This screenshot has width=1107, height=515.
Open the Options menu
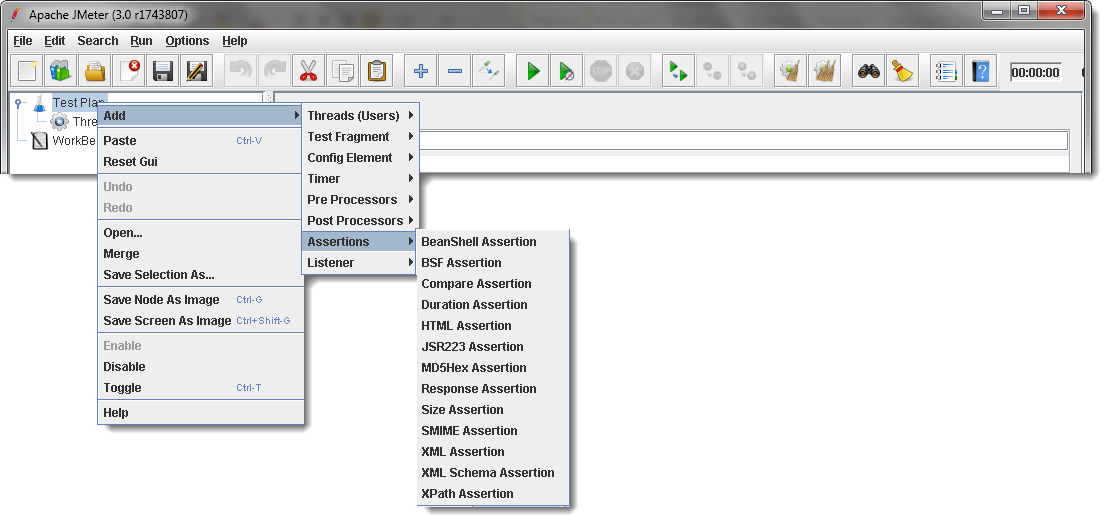coord(187,41)
